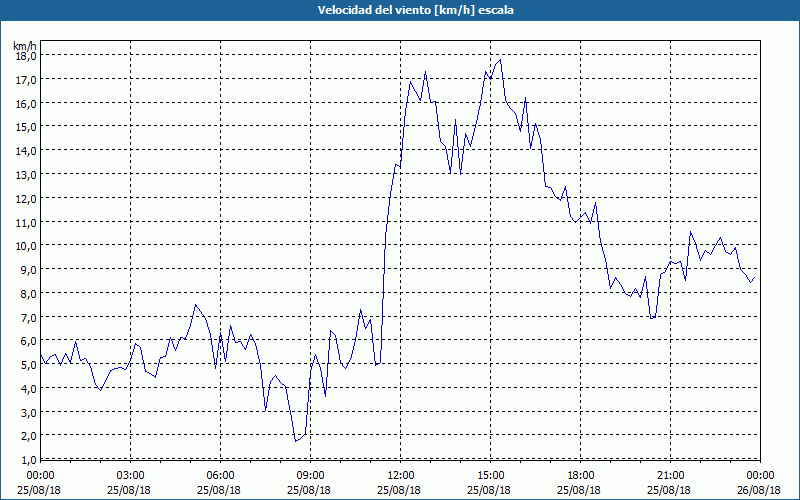Click the 18:00 time label on x-axis
The height and width of the screenshot is (500, 800).
(x=581, y=476)
